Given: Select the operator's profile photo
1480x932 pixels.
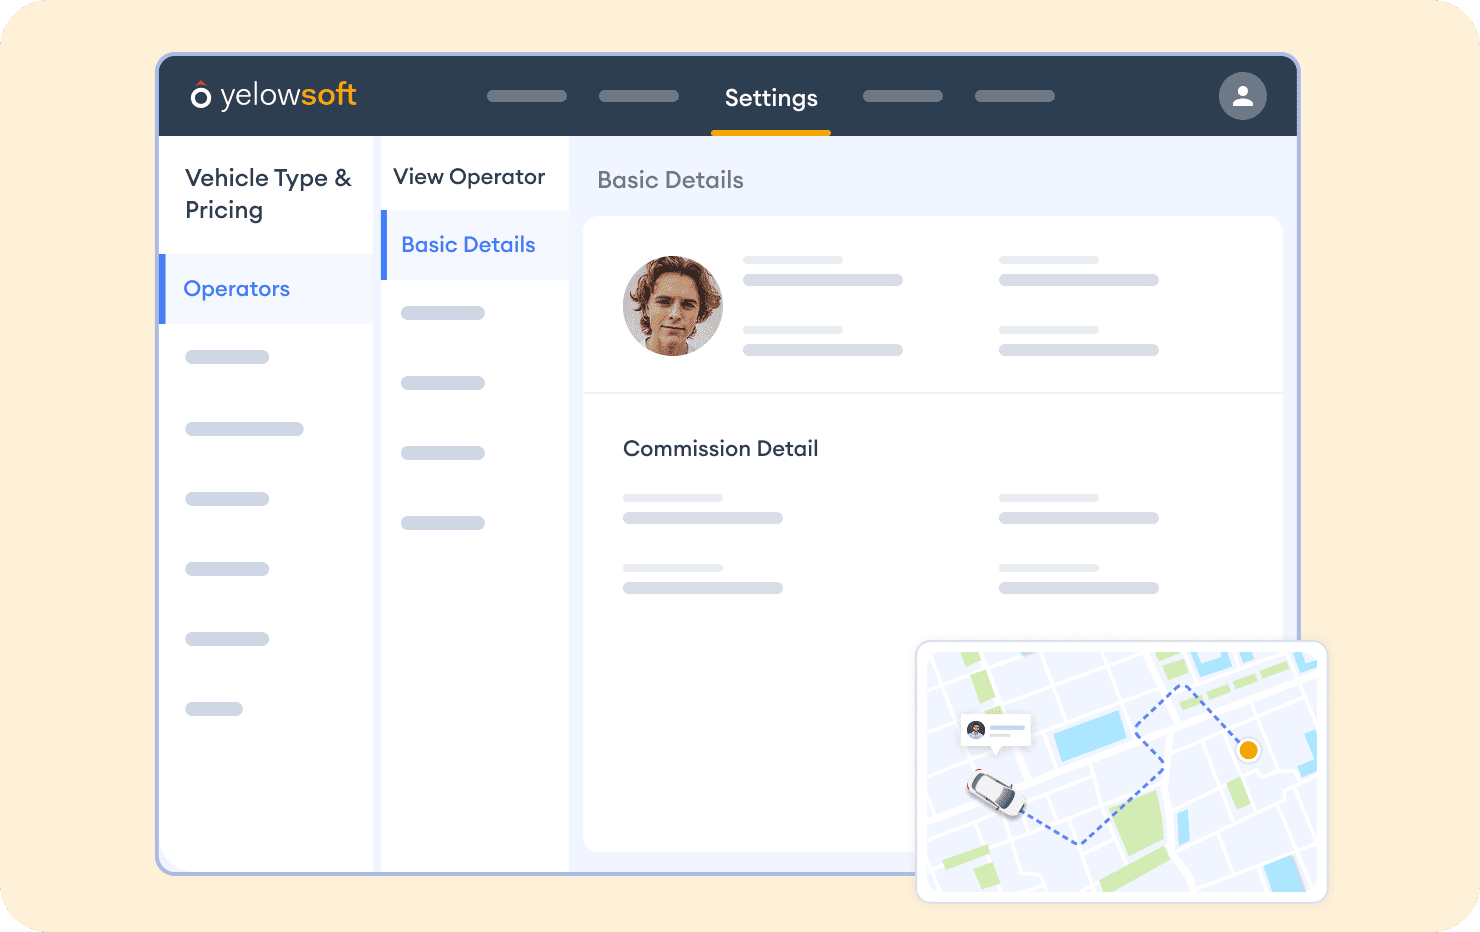Looking at the screenshot, I should (x=673, y=306).
